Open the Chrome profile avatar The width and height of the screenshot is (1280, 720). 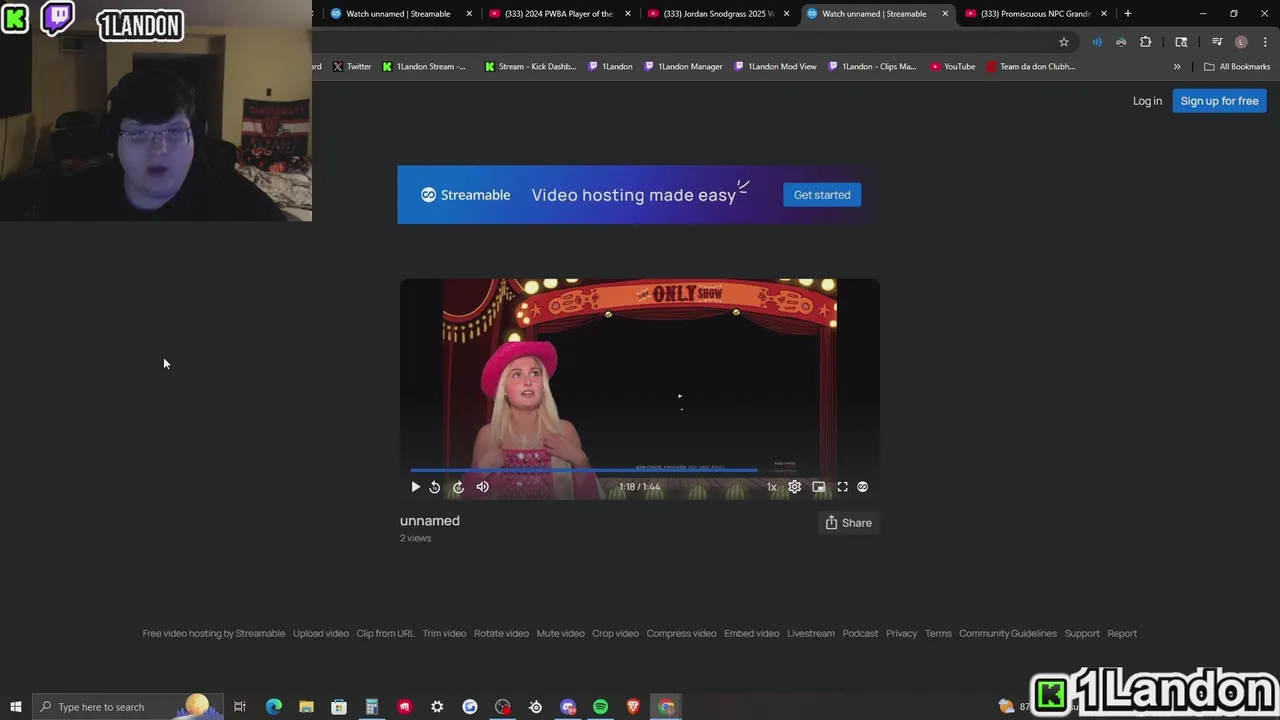point(1241,42)
